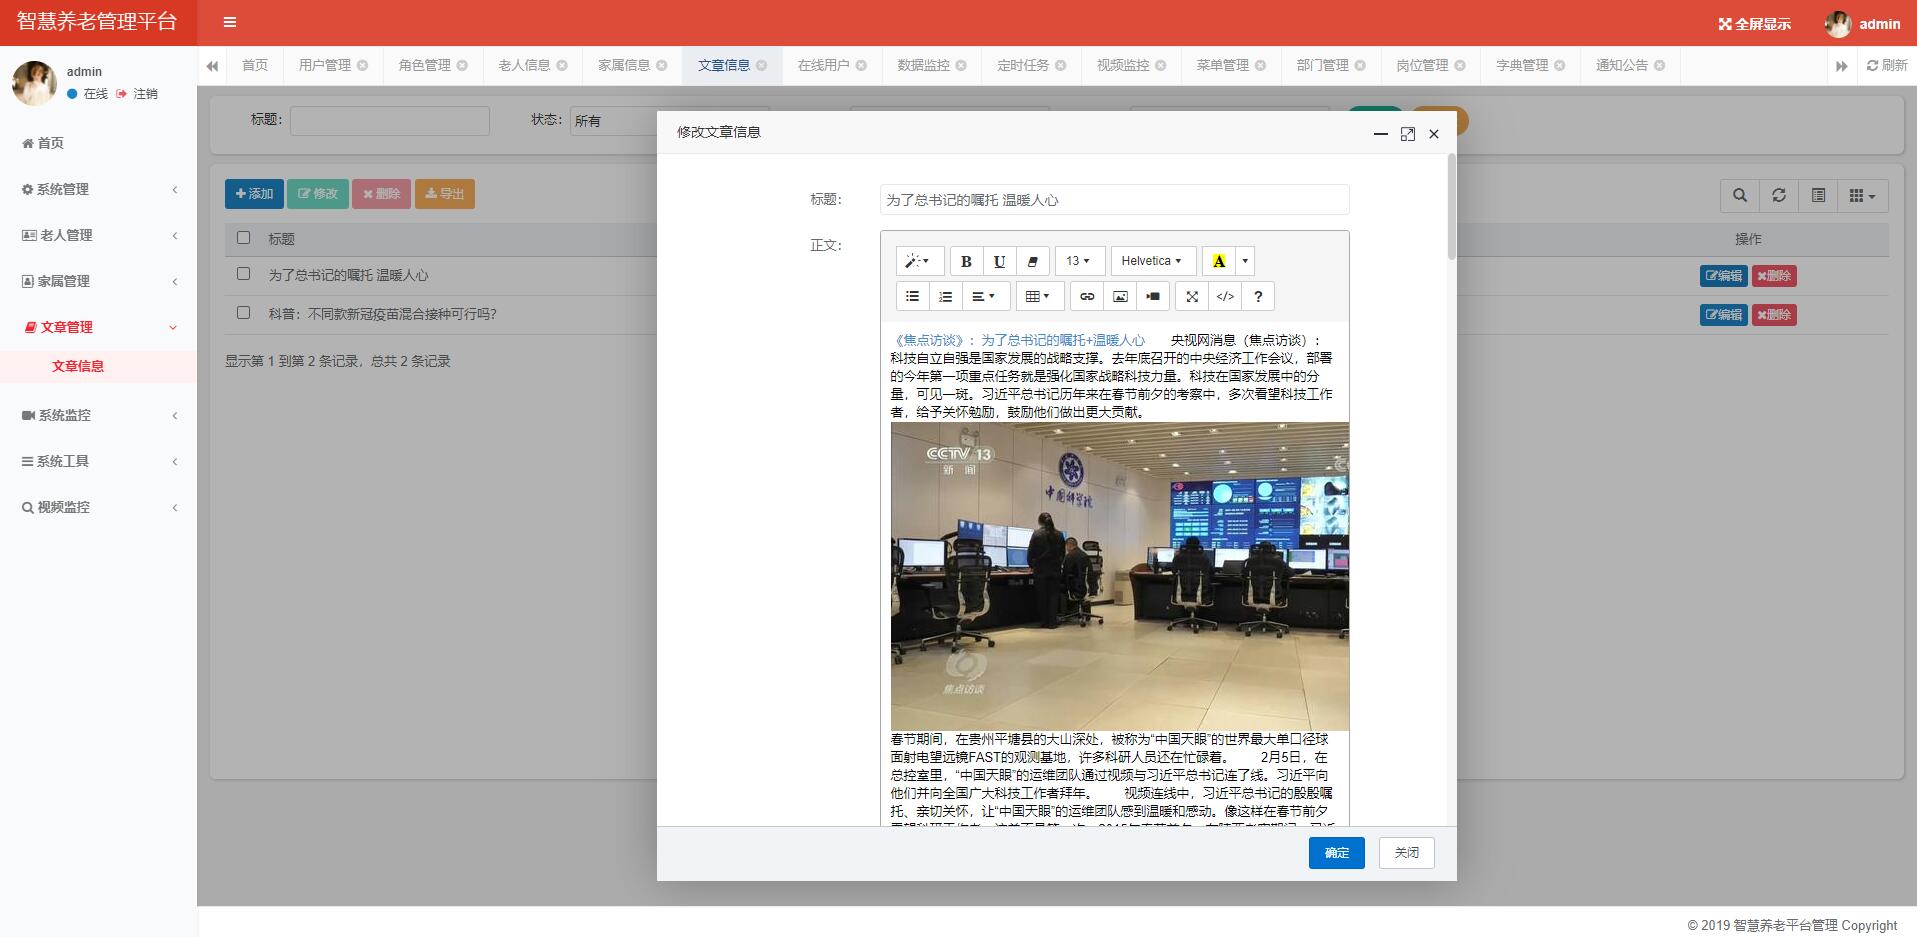The image size is (1917, 937).
Task: Apply underline formatting in the editor toolbar
Action: click(999, 261)
